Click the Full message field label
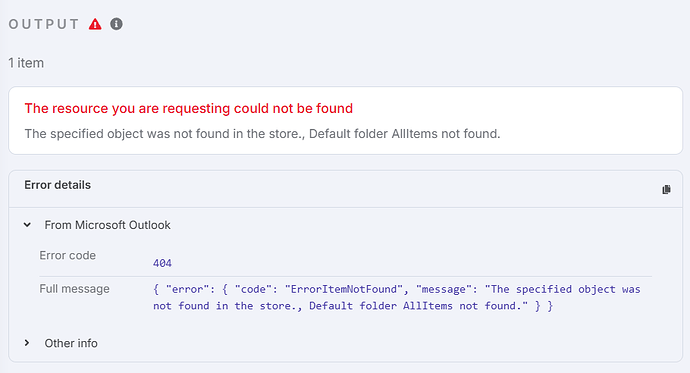690x373 pixels. [x=74, y=289]
